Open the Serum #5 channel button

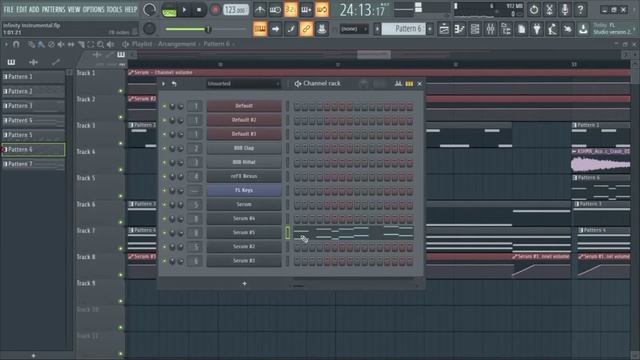pos(244,232)
